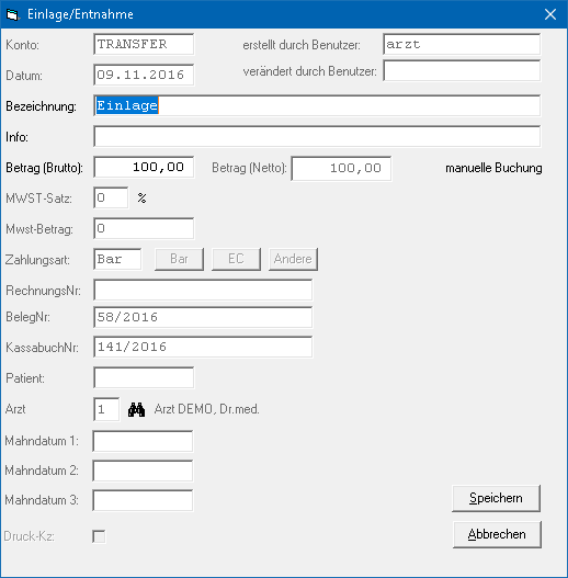
Task: Click the empty Patient field
Action: click(x=144, y=377)
